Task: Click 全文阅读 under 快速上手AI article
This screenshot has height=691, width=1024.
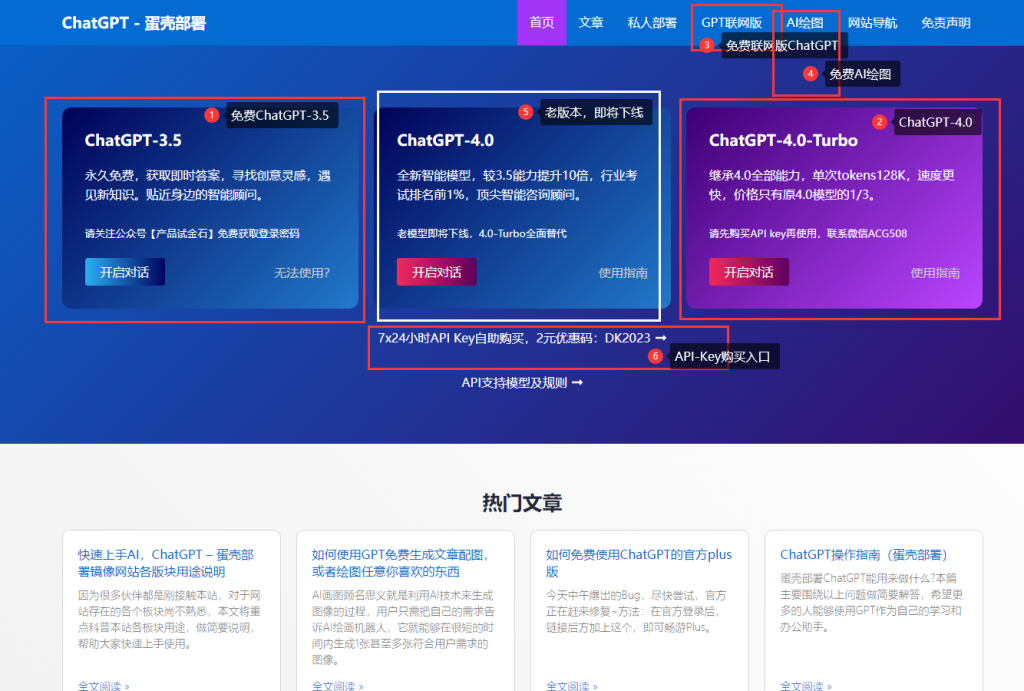Action: click(x=104, y=686)
